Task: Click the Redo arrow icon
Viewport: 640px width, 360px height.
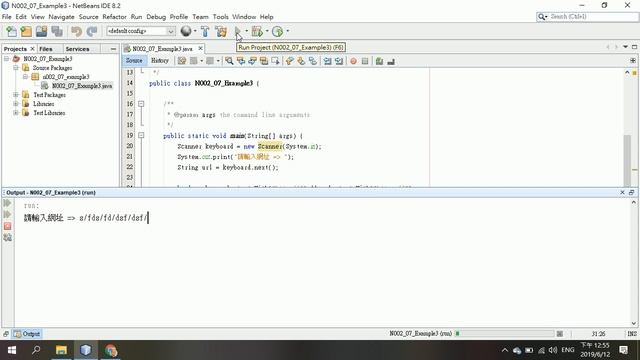Action: [x=92, y=31]
